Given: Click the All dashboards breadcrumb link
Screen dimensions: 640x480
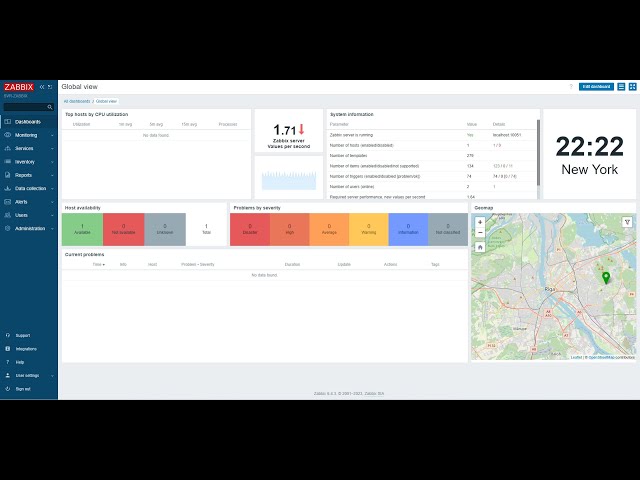Looking at the screenshot, I should tap(77, 101).
